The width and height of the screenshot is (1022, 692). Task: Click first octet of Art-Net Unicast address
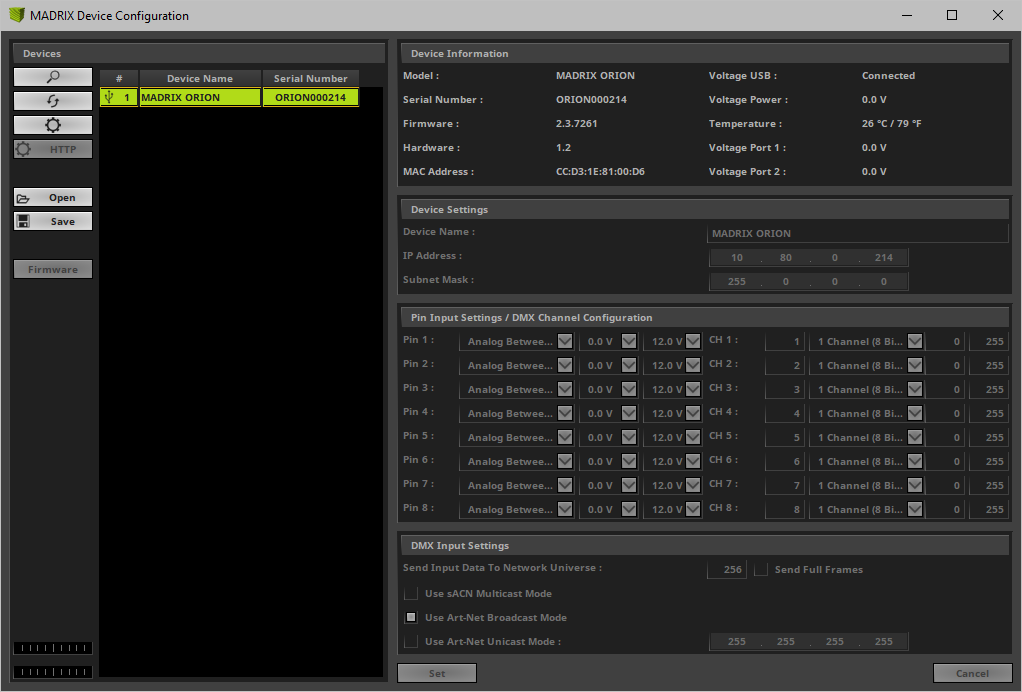[x=737, y=642]
